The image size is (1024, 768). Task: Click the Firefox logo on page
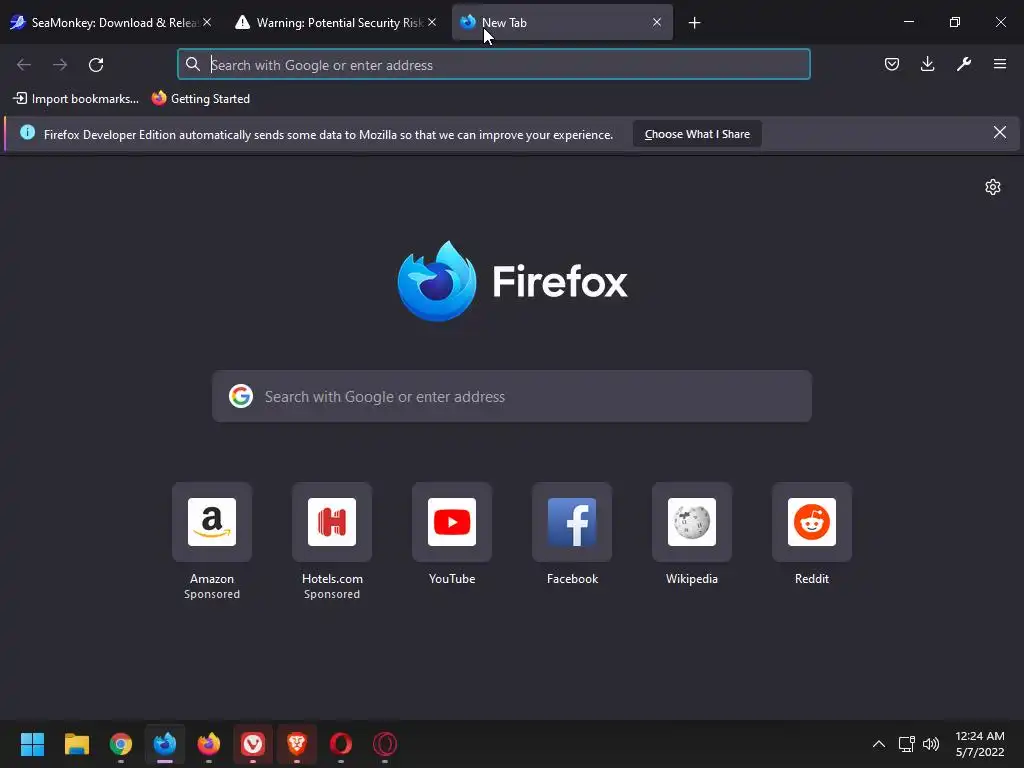point(512,281)
